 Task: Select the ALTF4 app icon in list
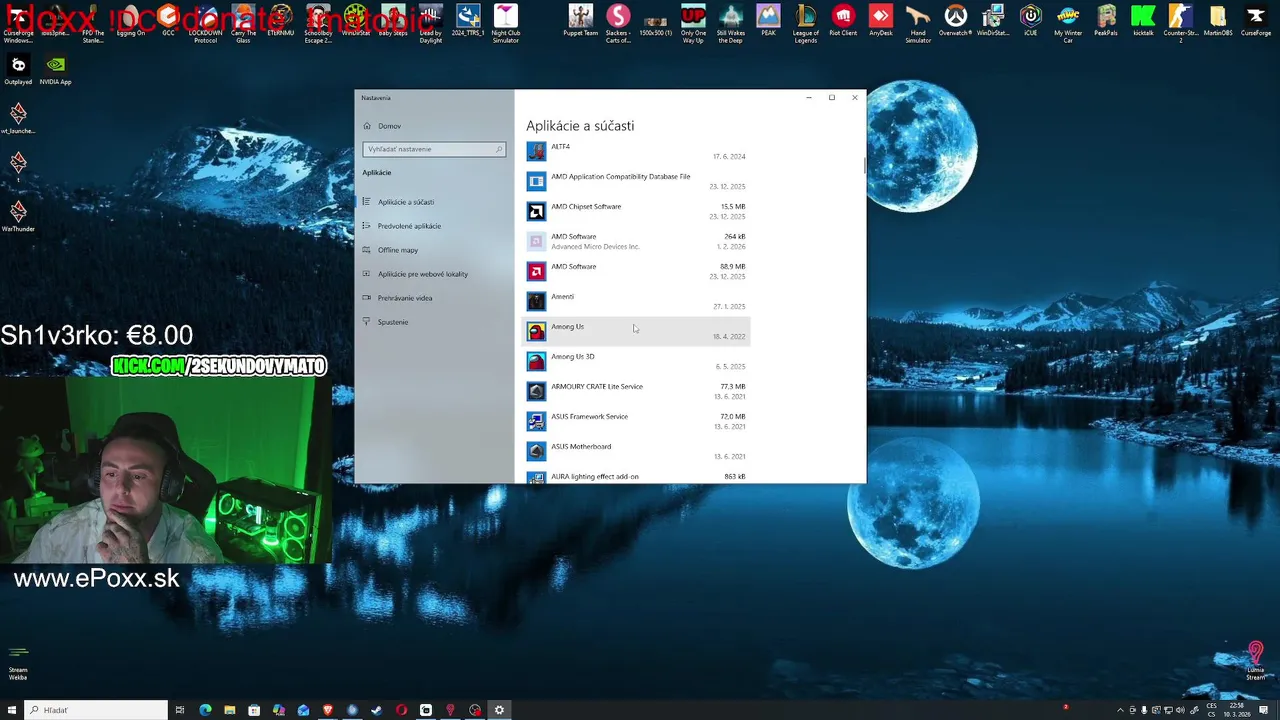point(536,151)
